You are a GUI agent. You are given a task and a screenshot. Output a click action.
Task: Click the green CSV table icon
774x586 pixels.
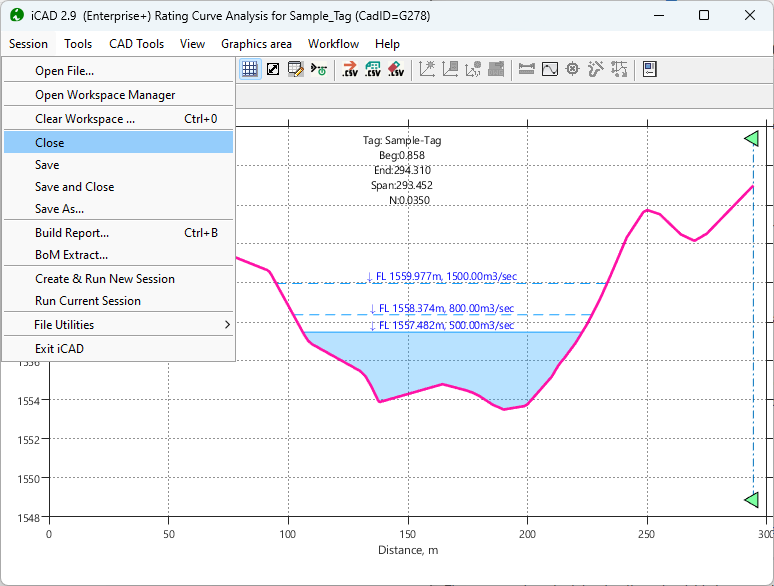tap(372, 69)
